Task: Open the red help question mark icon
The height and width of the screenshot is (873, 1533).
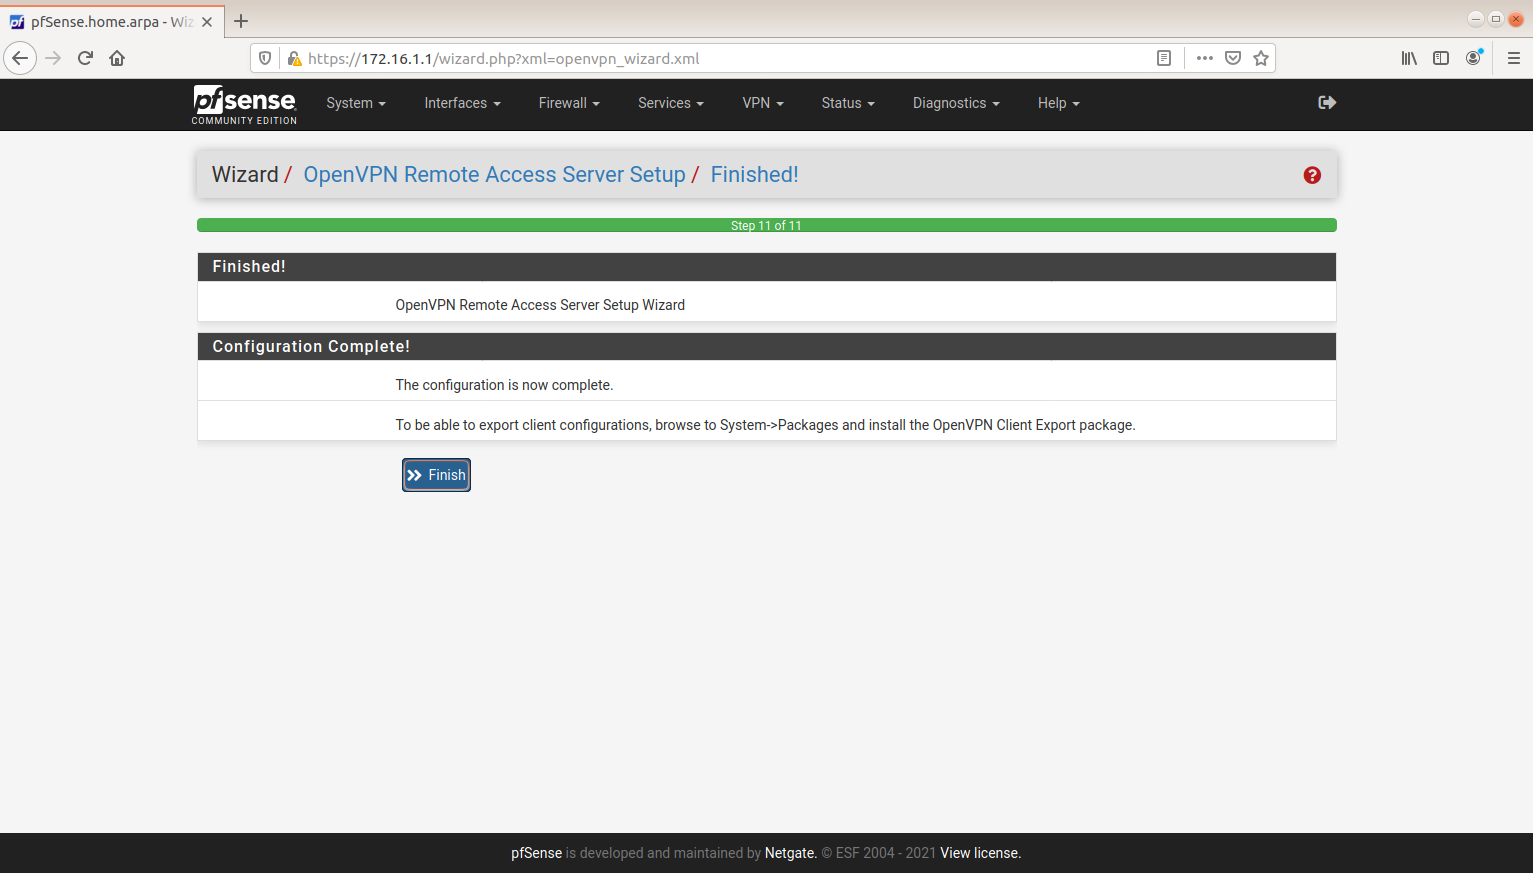Action: [1312, 175]
